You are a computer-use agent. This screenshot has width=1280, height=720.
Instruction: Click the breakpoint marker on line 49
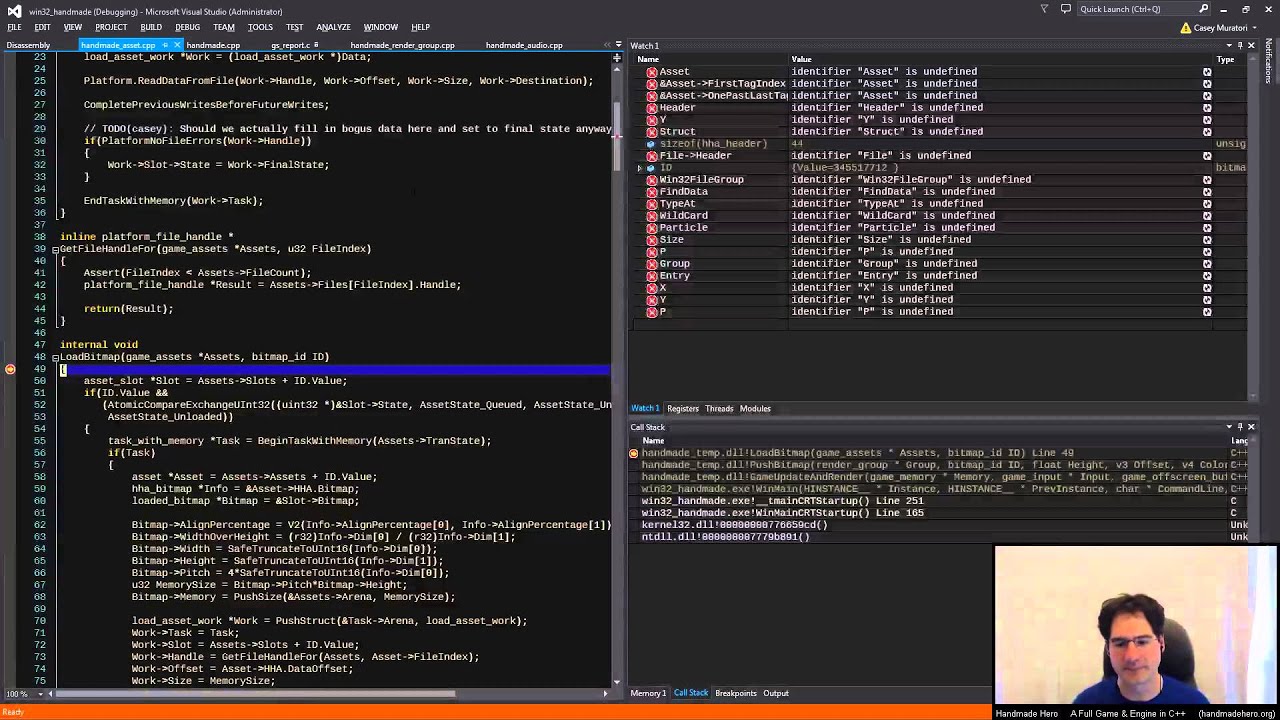[x=10, y=369]
